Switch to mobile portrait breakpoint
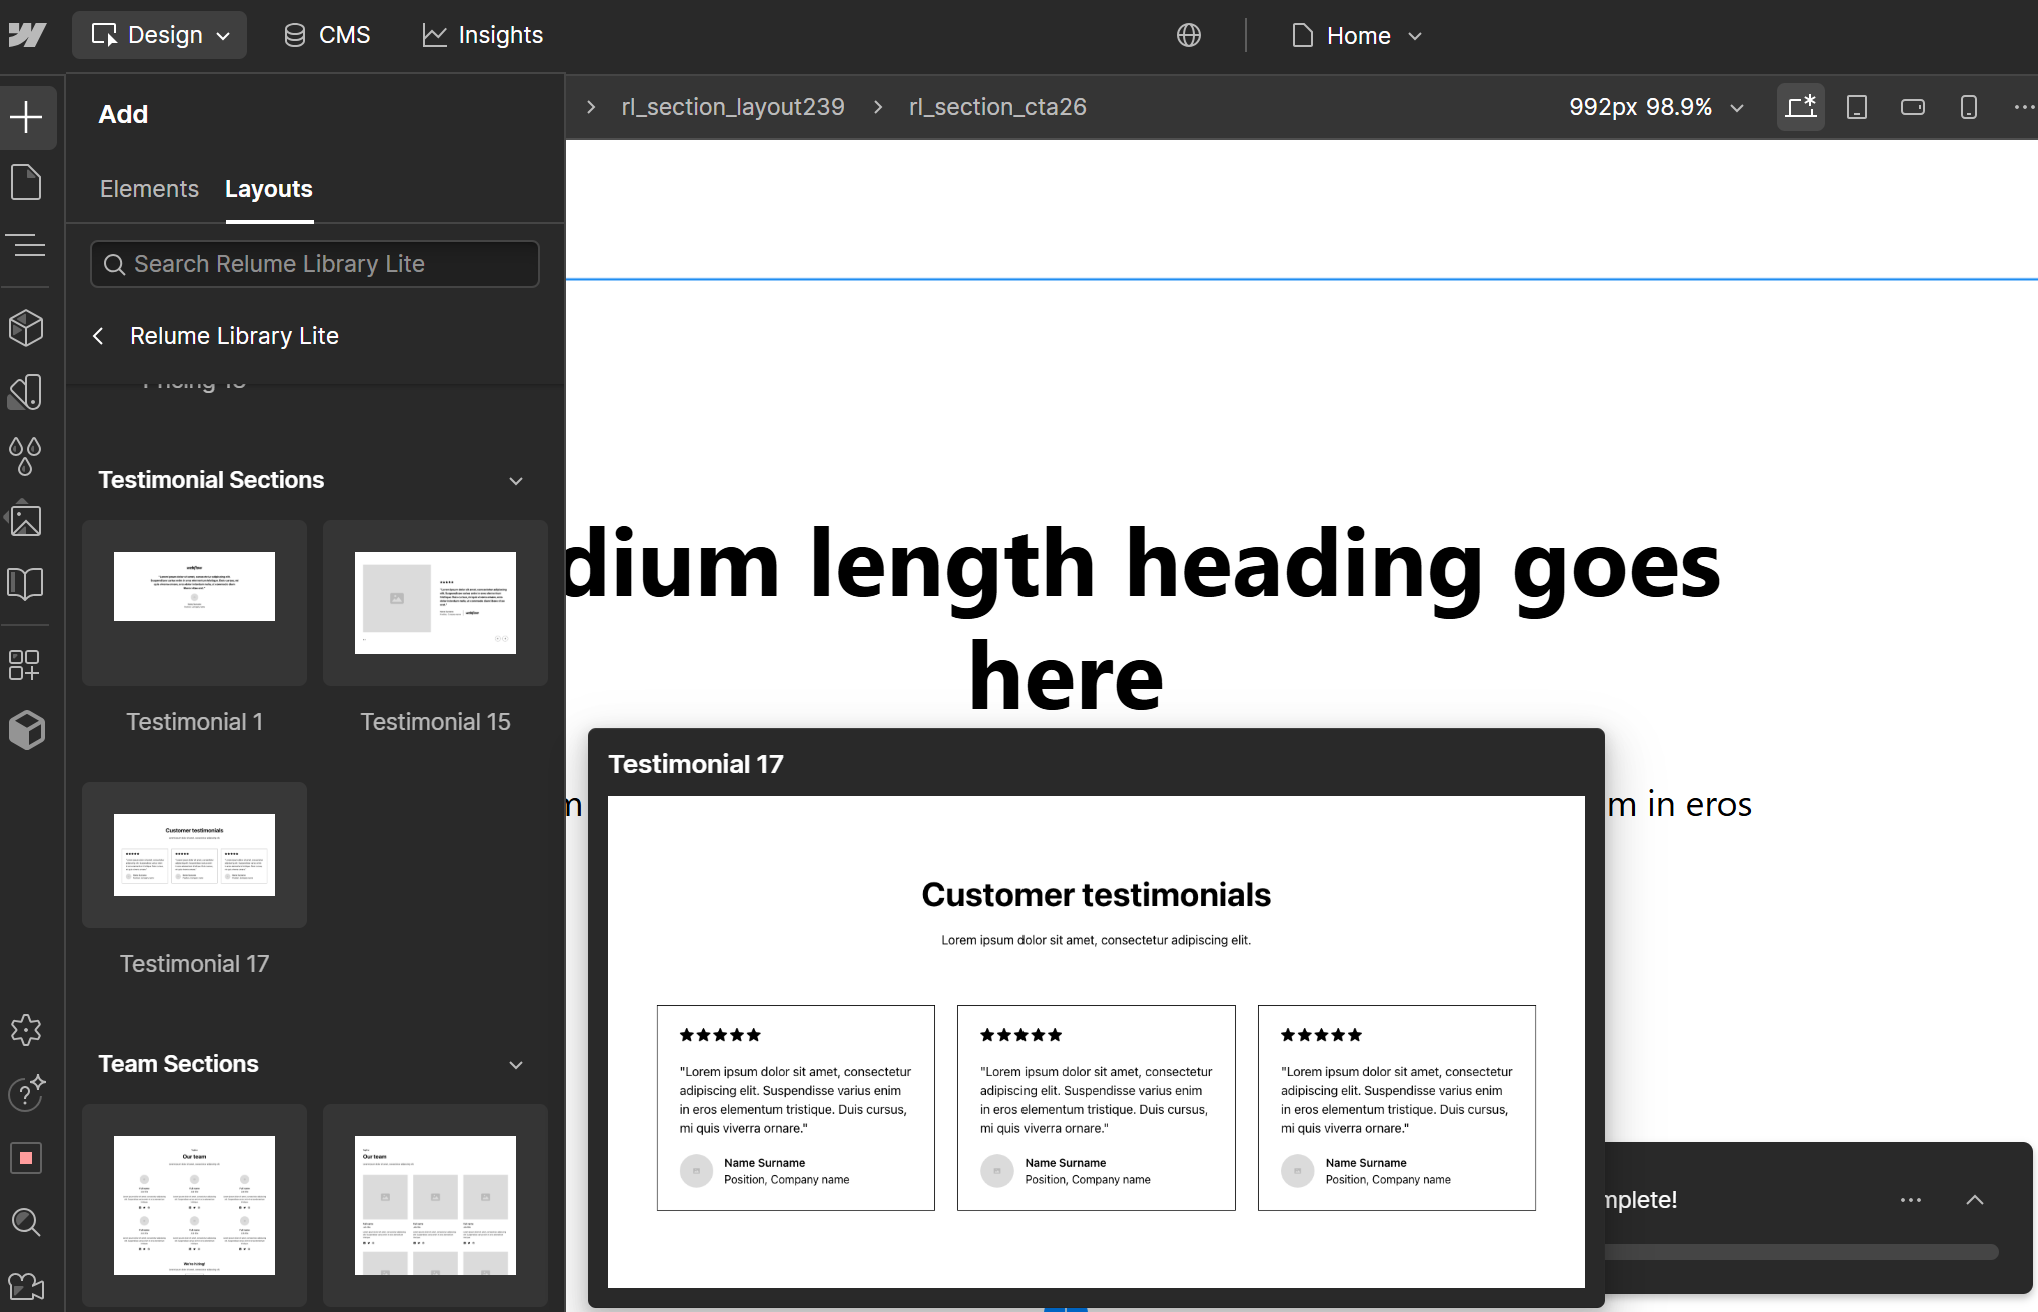This screenshot has width=2038, height=1312. [x=1968, y=107]
